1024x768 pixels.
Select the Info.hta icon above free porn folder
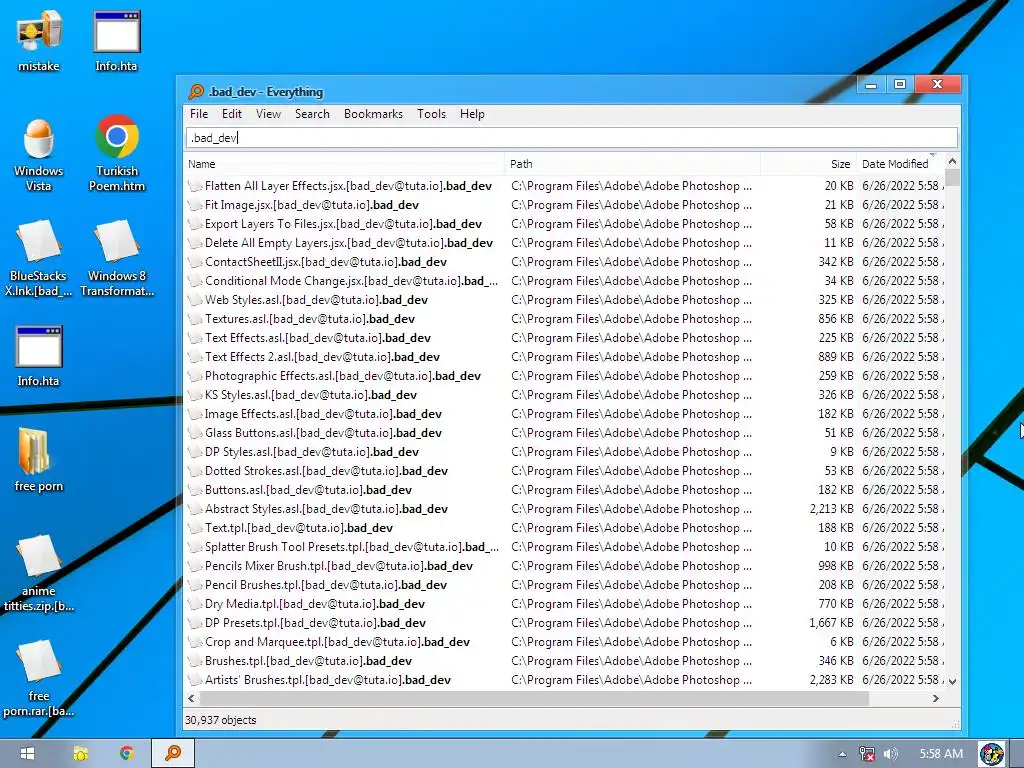click(x=39, y=356)
